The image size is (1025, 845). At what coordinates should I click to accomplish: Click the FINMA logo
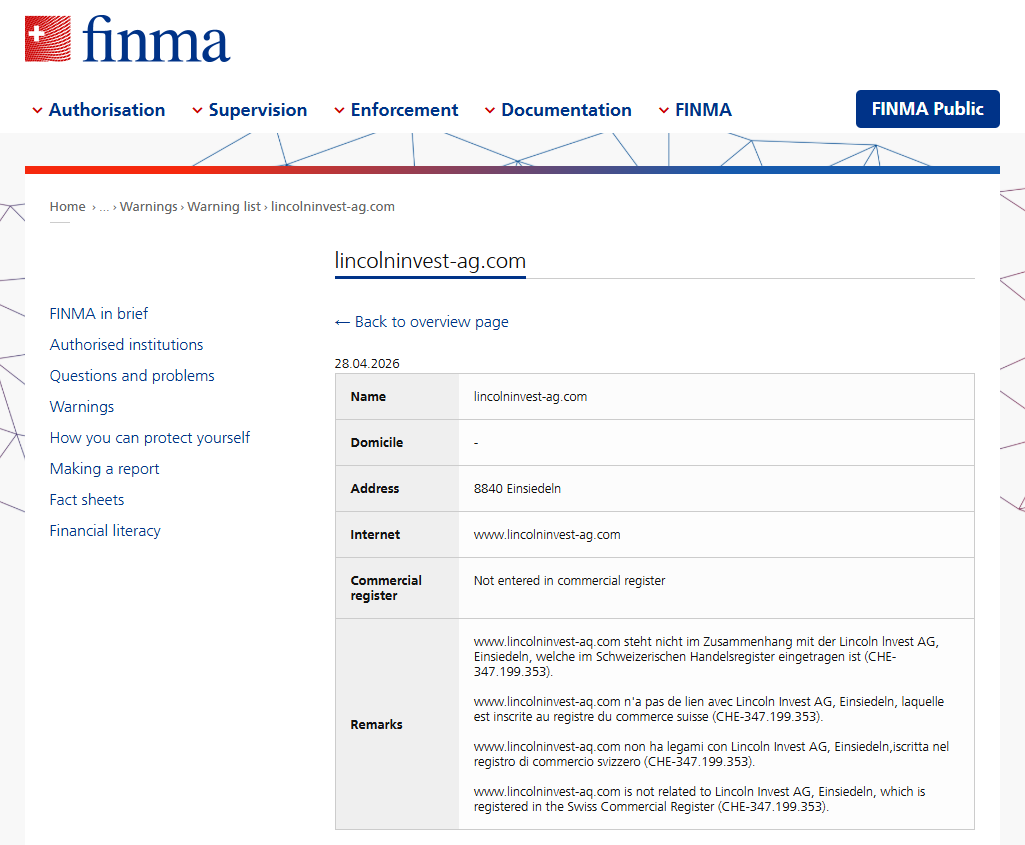pos(127,39)
